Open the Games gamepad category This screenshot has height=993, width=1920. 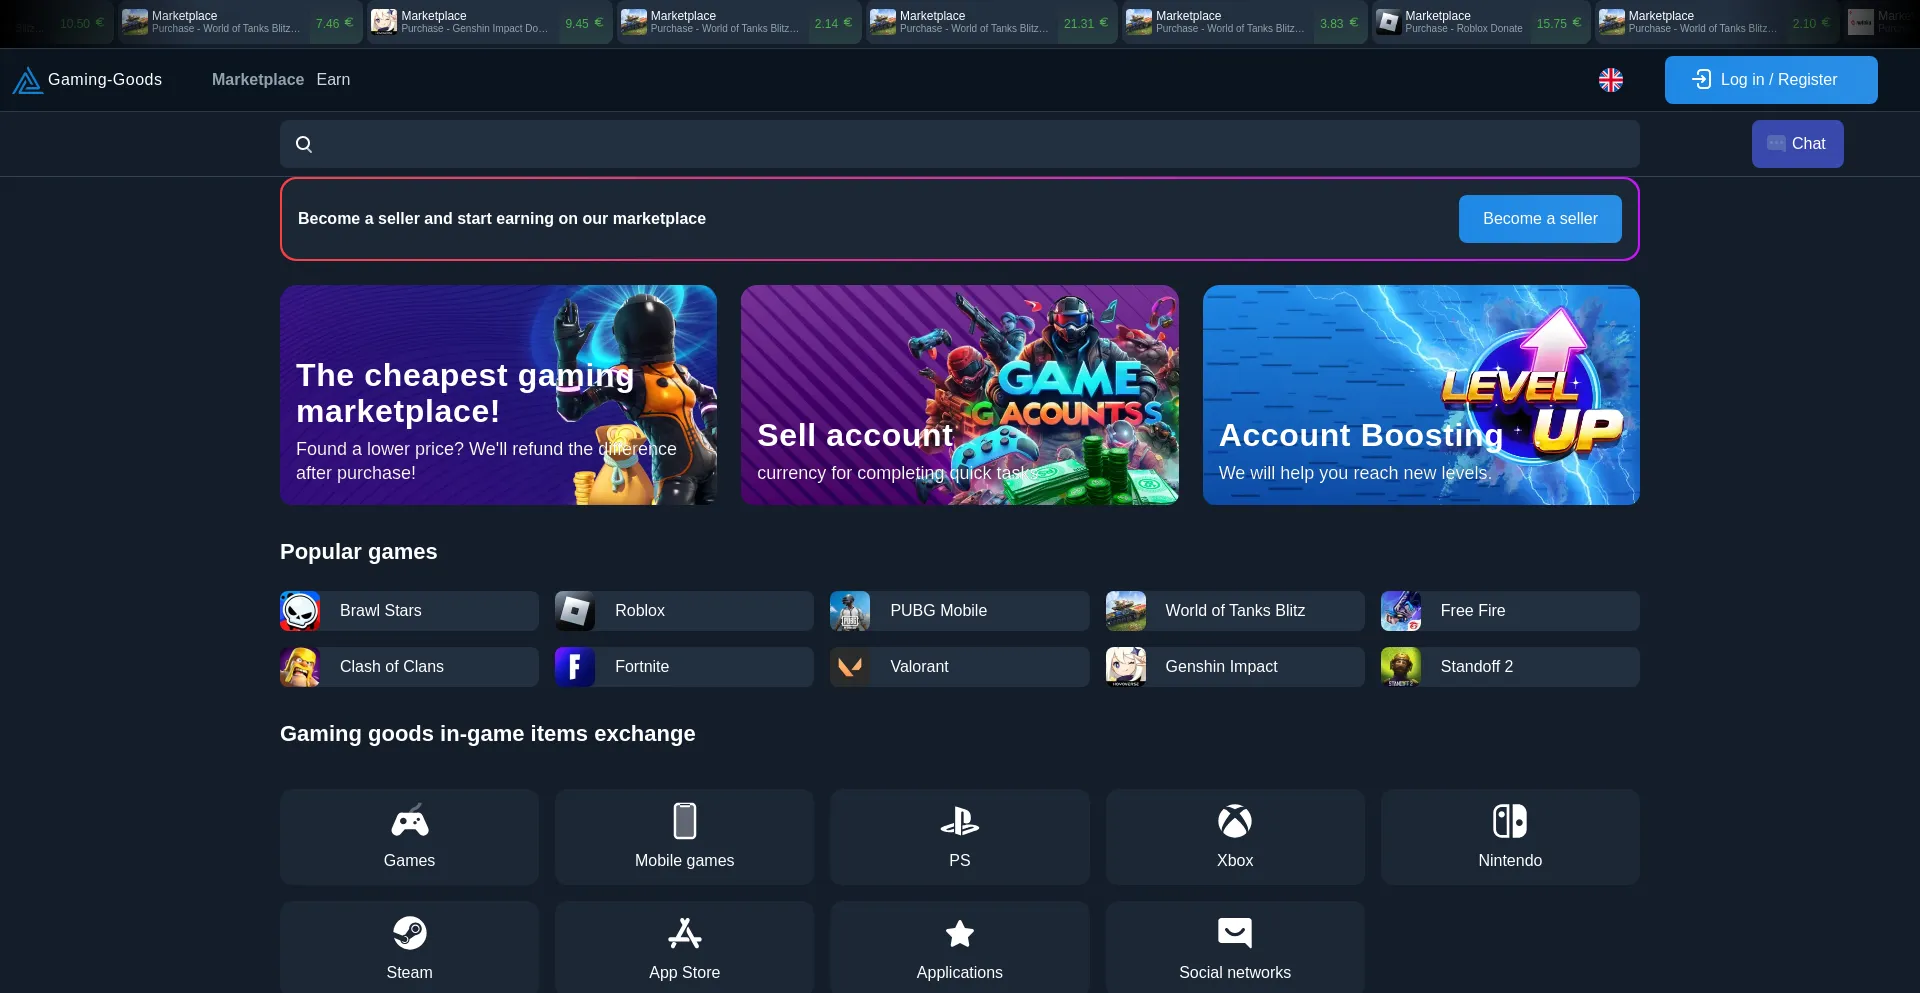tap(409, 837)
